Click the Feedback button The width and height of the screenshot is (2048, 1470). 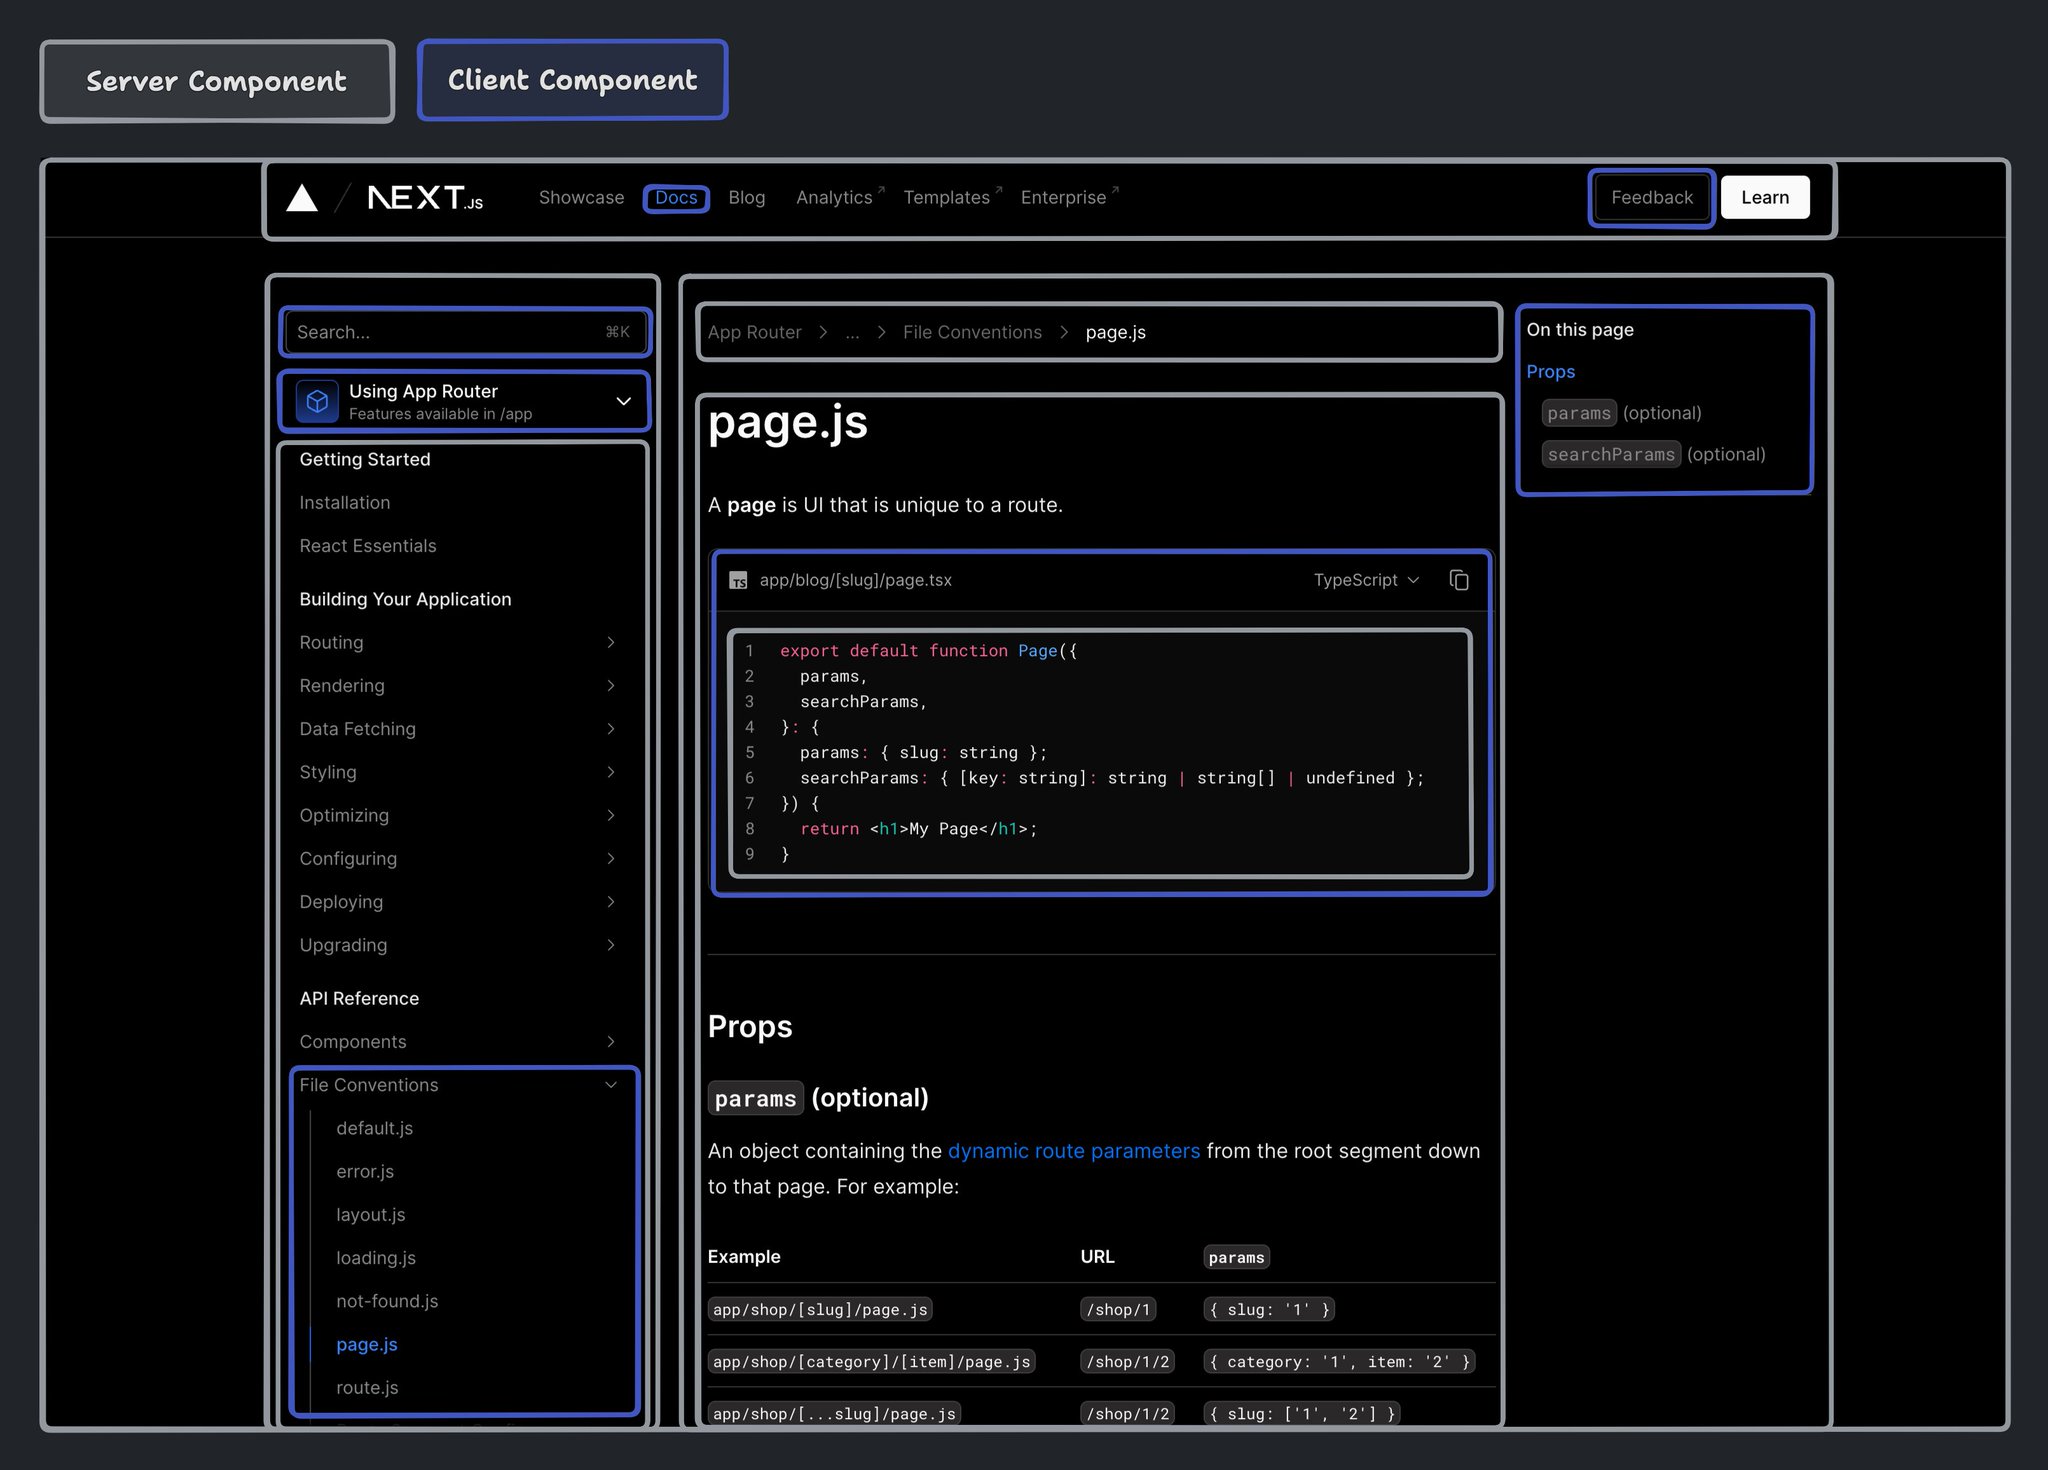point(1652,198)
